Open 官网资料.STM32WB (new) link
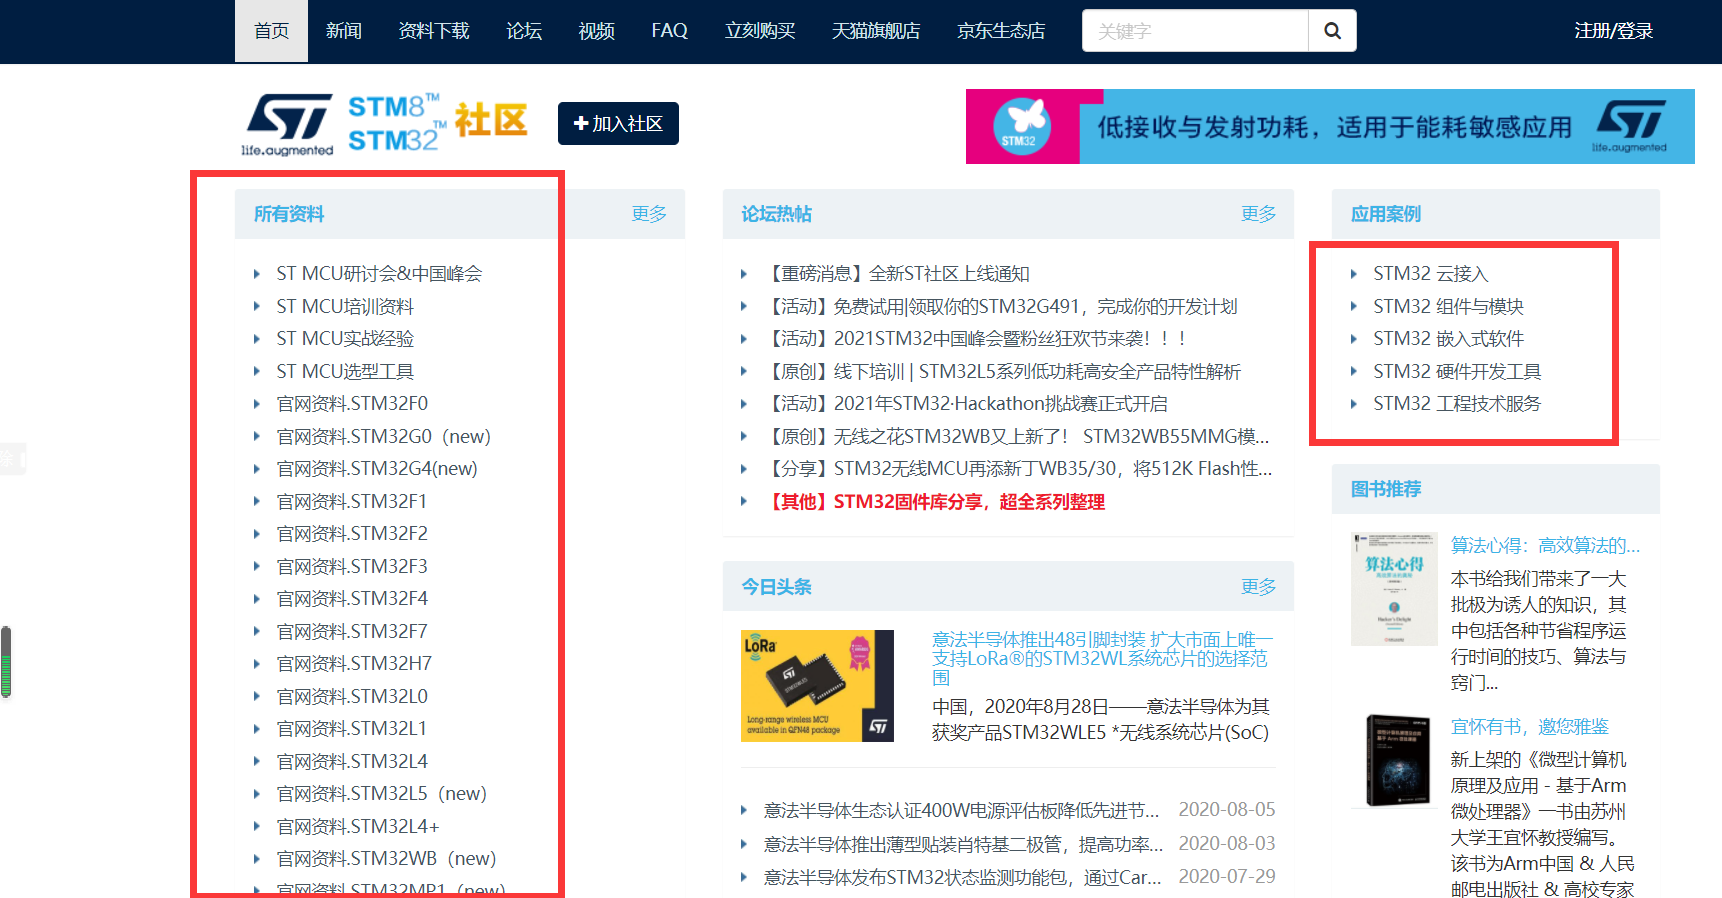1722x898 pixels. pos(387,859)
